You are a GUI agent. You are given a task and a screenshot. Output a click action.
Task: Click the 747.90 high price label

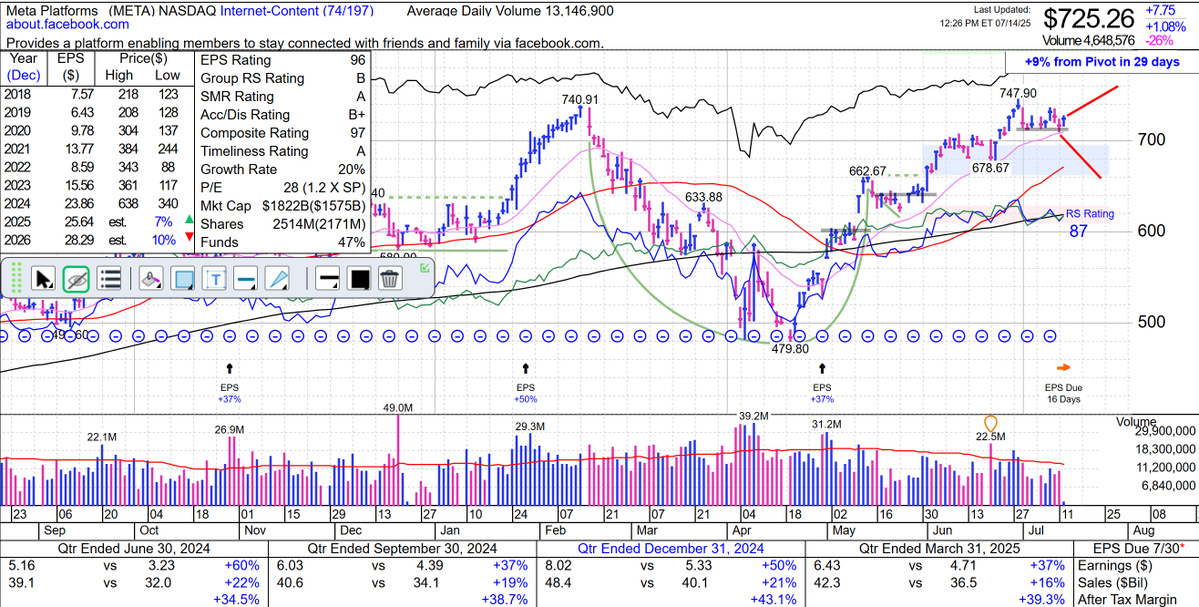[1019, 93]
